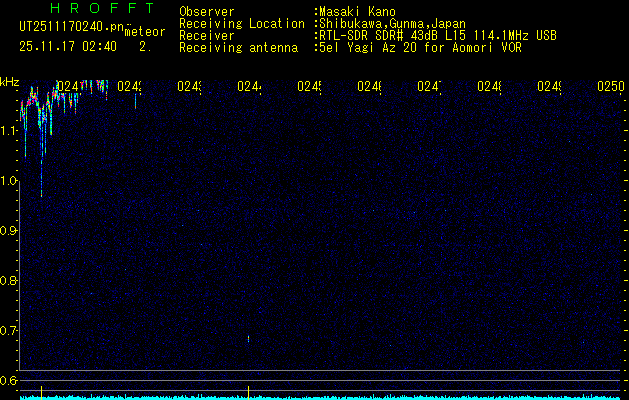The width and height of the screenshot is (629, 400).
Task: Click the 0243 time axis label
Action: (189, 86)
